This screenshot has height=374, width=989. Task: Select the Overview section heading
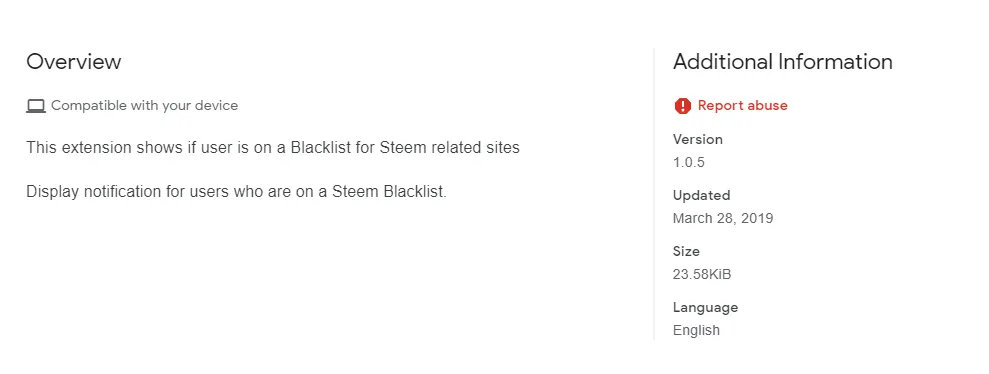click(74, 62)
